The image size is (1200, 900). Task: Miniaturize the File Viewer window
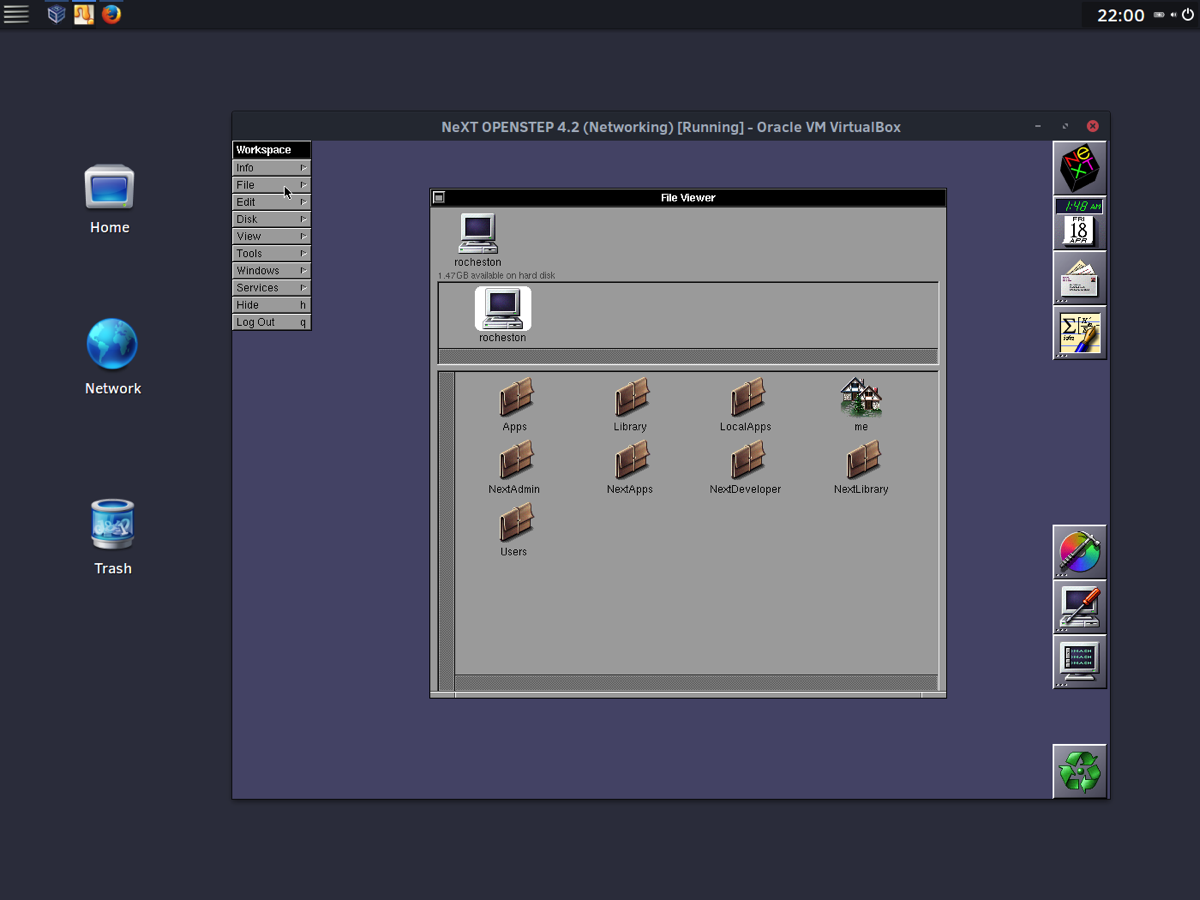(438, 198)
